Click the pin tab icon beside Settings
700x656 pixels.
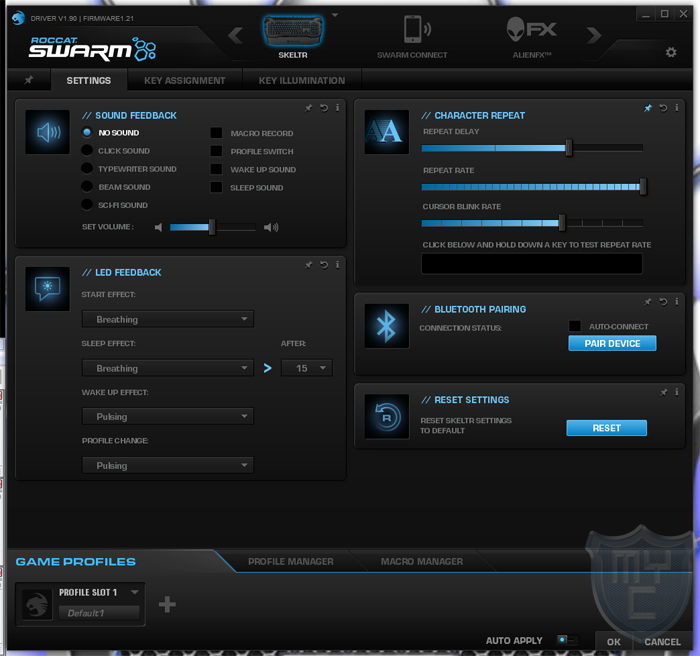(28, 80)
